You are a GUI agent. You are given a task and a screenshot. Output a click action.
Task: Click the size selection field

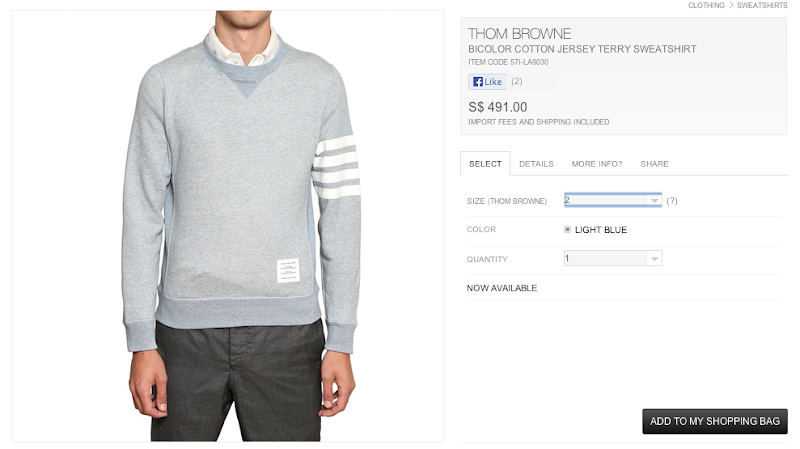click(613, 200)
